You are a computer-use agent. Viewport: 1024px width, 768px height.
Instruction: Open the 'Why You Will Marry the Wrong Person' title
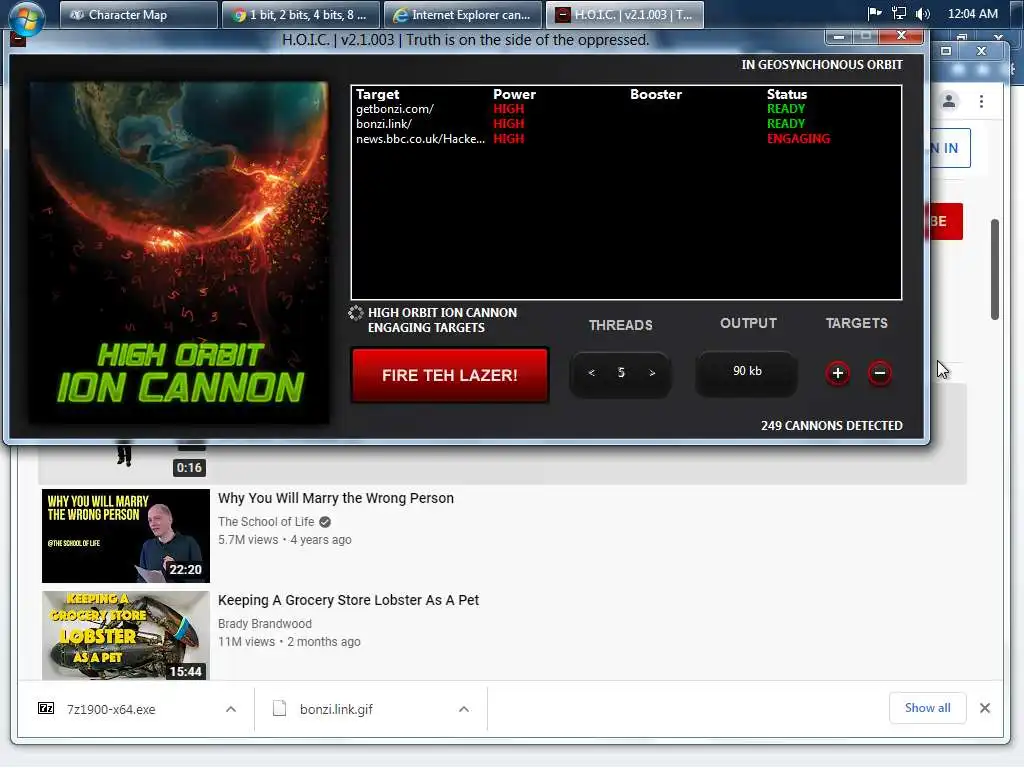[x=336, y=498]
